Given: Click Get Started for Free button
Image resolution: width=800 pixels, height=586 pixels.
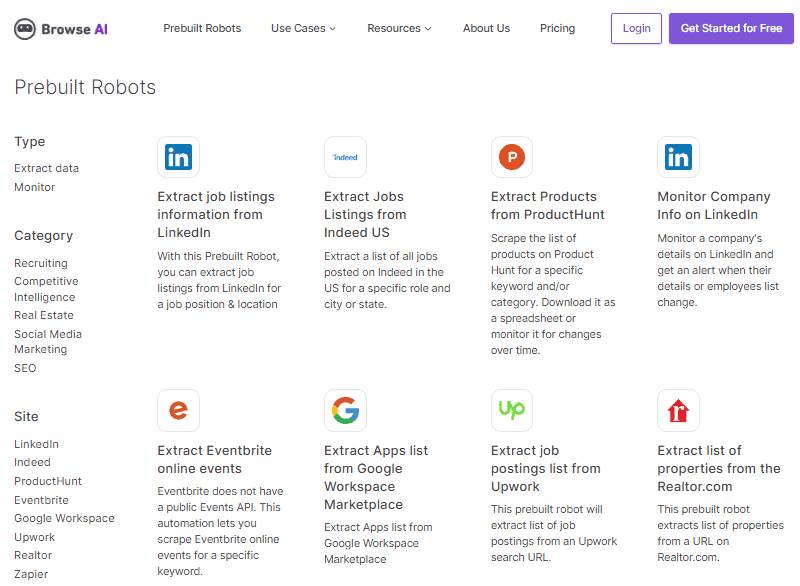Looking at the screenshot, I should pos(731,29).
